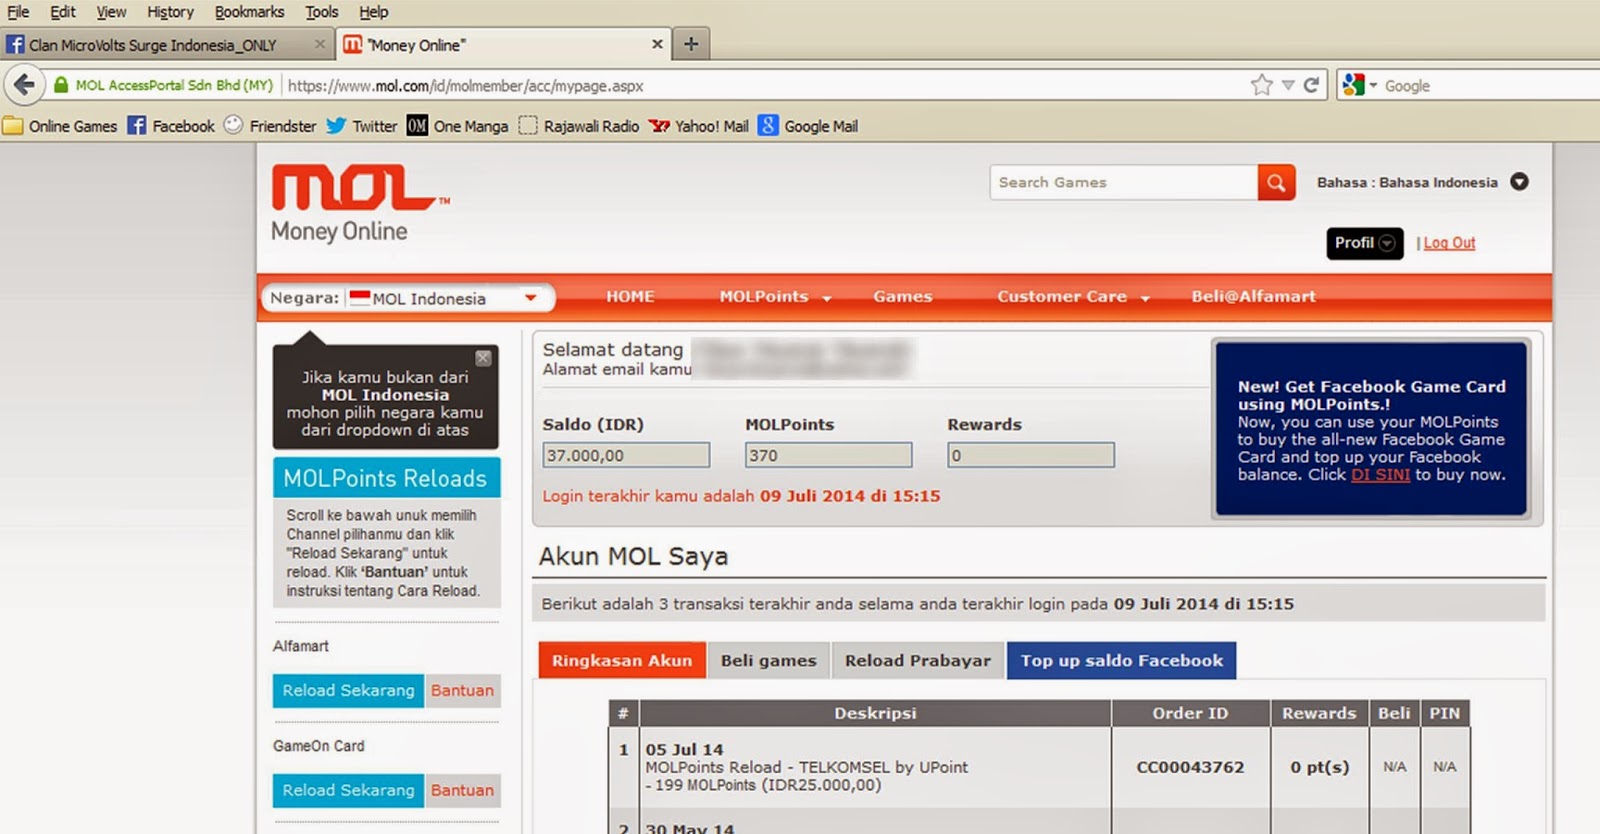Click Reload Sekarang under Alfamart

pyautogui.click(x=348, y=690)
